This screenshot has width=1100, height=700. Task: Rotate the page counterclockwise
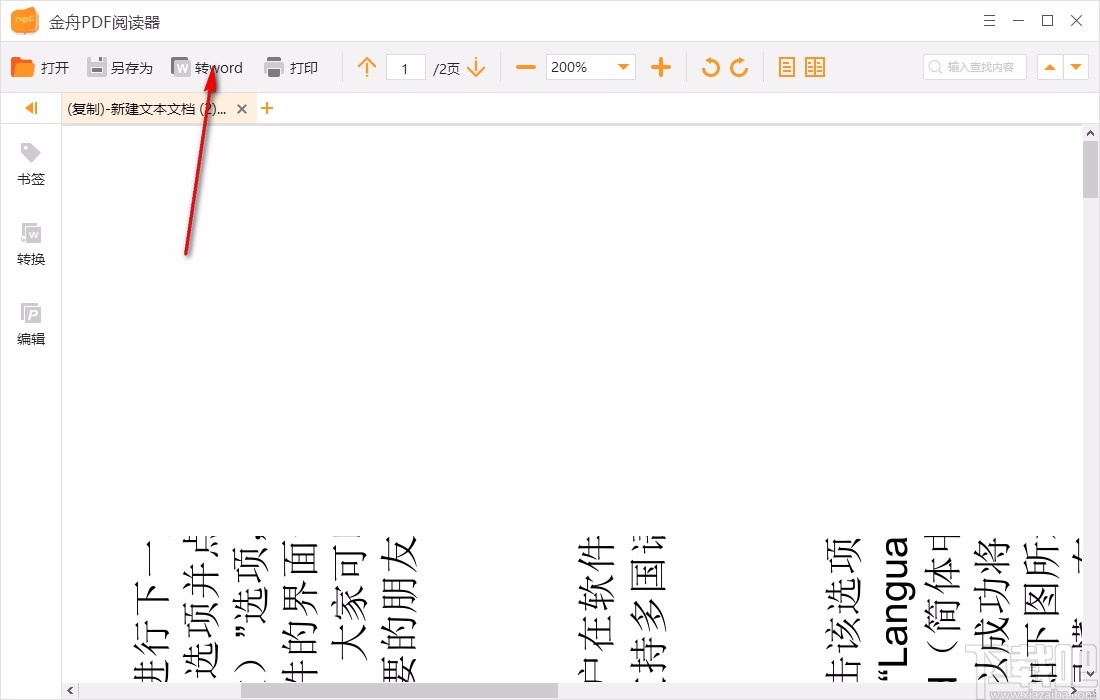[710, 67]
